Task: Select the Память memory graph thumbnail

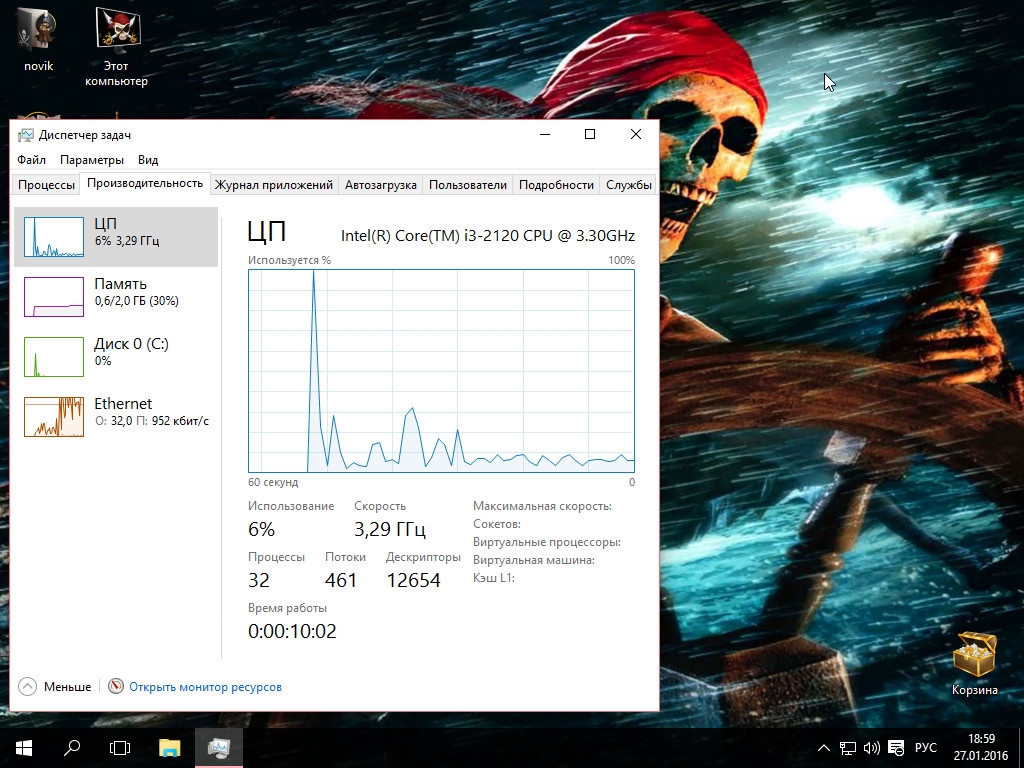Action: [54, 297]
